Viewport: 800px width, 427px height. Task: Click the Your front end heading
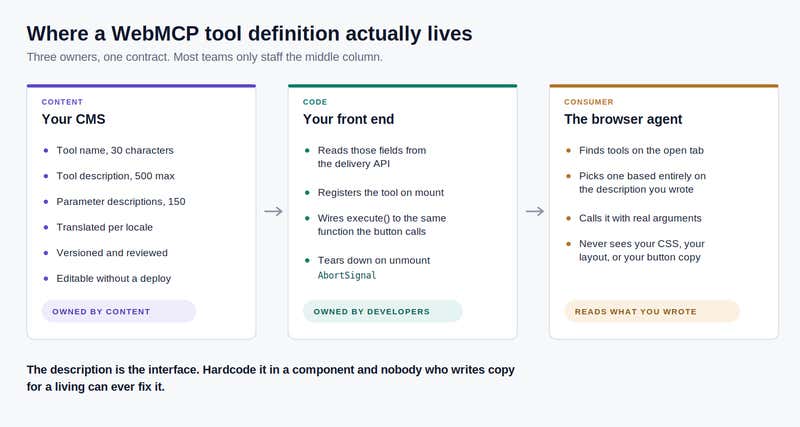tap(348, 119)
